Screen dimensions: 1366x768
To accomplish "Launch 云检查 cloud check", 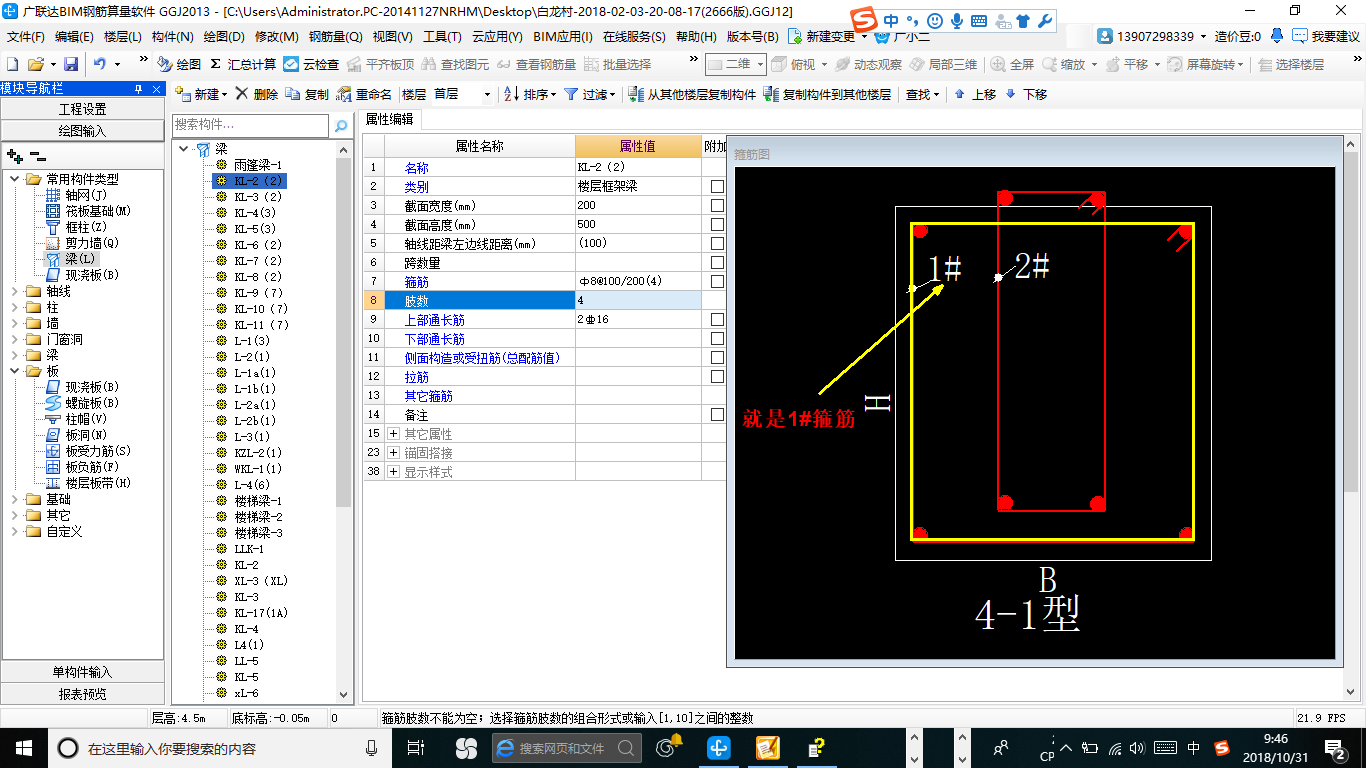I will tap(311, 64).
